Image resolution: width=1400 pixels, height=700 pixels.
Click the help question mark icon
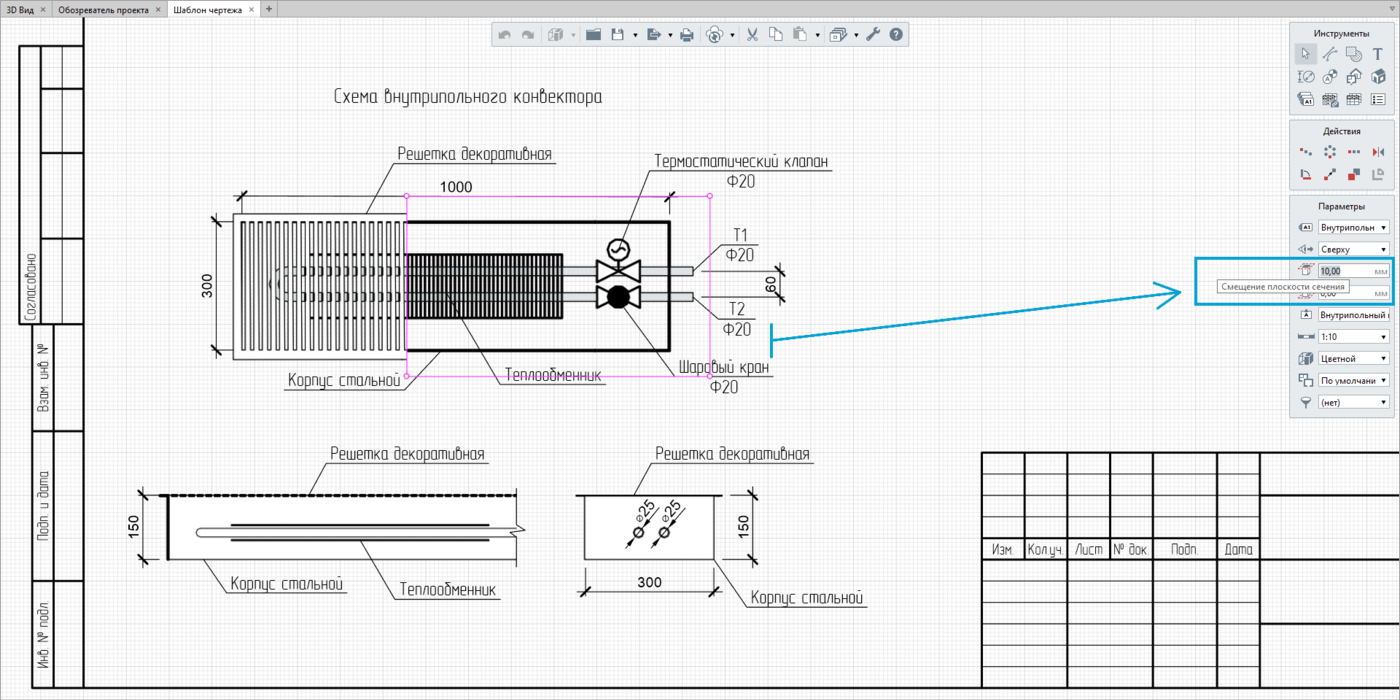896,35
